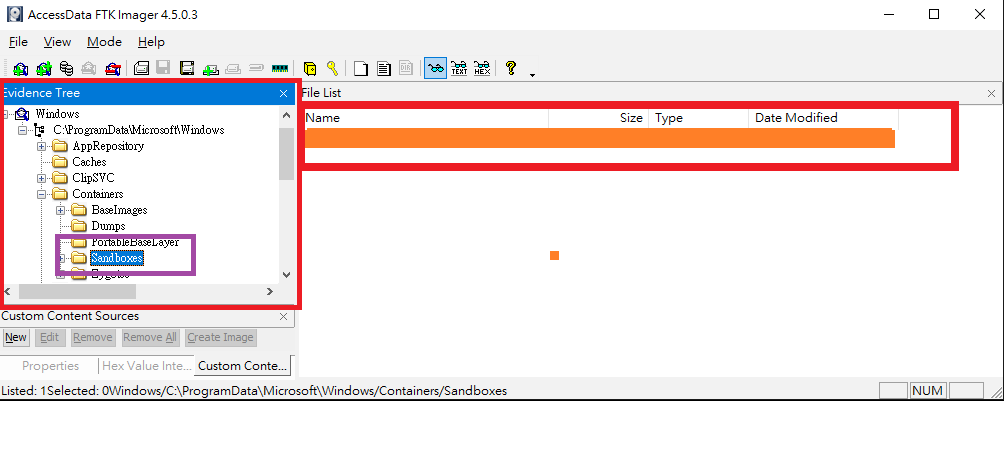
Task: Click the New button in Custom Content Sources
Action: click(16, 338)
